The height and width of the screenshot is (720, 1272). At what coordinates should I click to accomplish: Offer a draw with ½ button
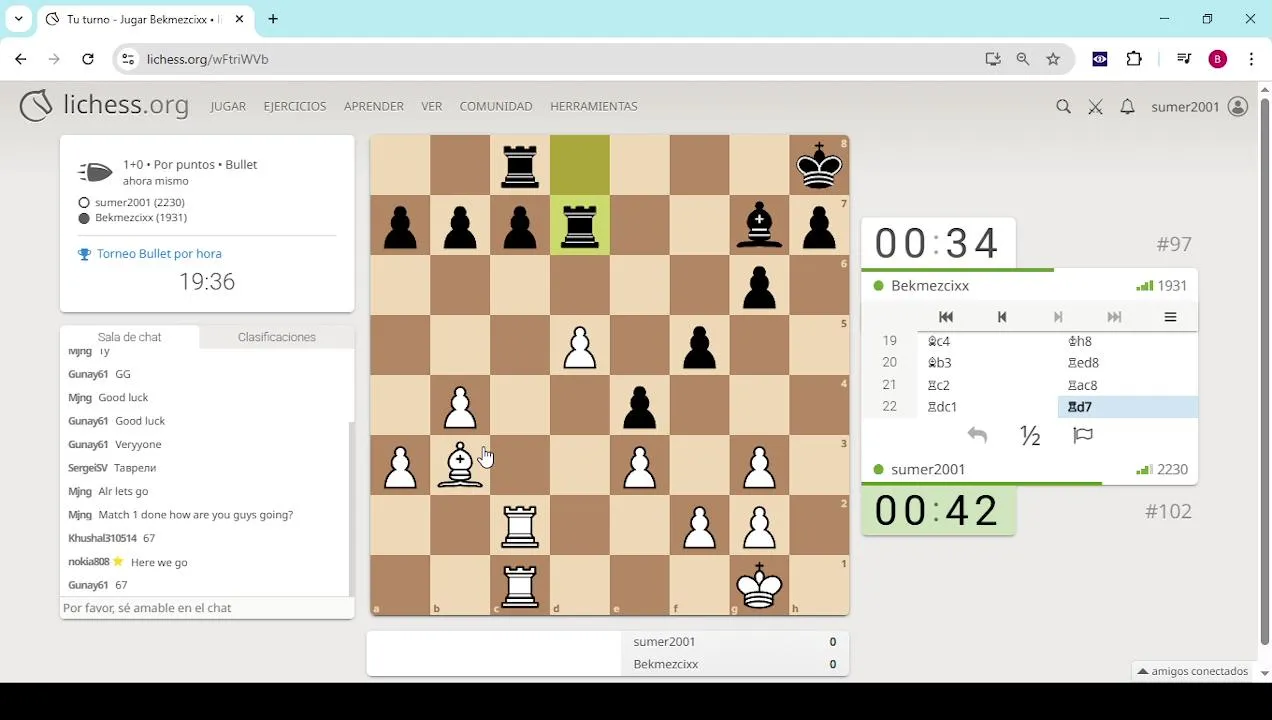(1030, 435)
